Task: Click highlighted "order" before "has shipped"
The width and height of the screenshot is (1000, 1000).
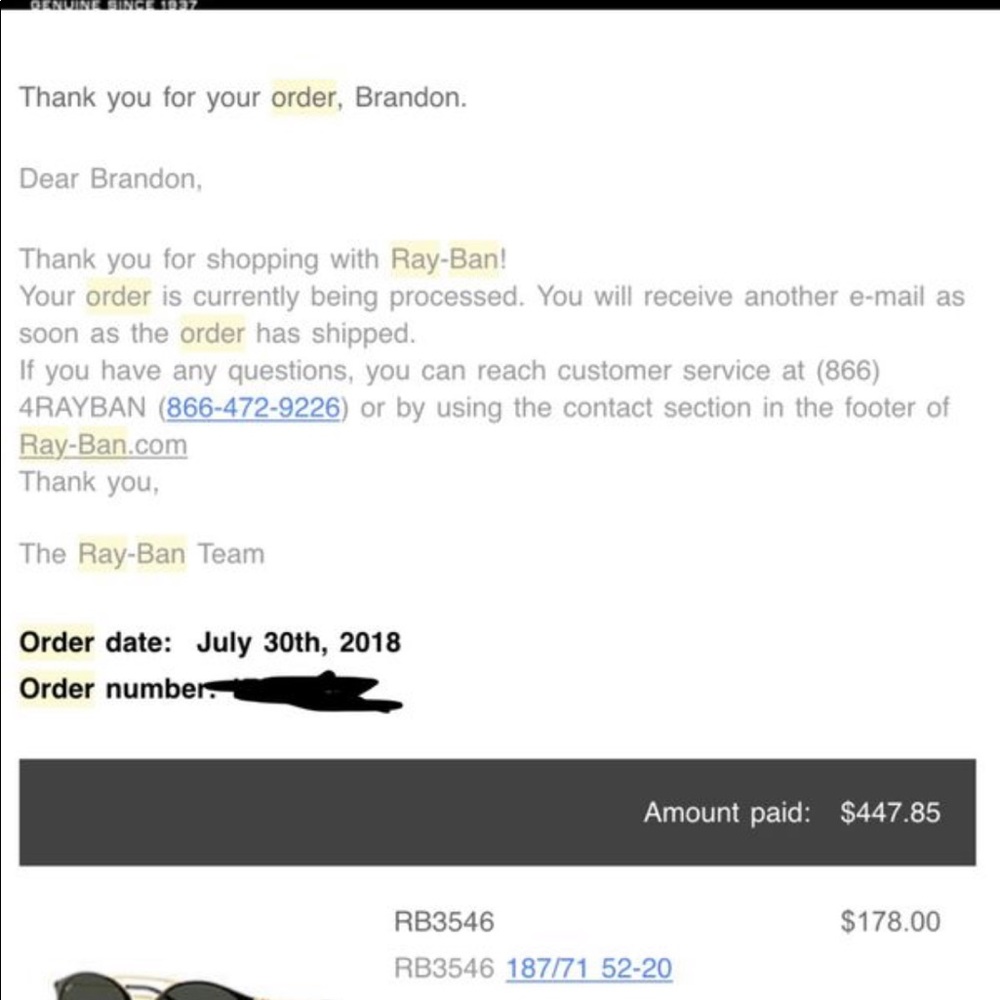Action: click(x=212, y=333)
